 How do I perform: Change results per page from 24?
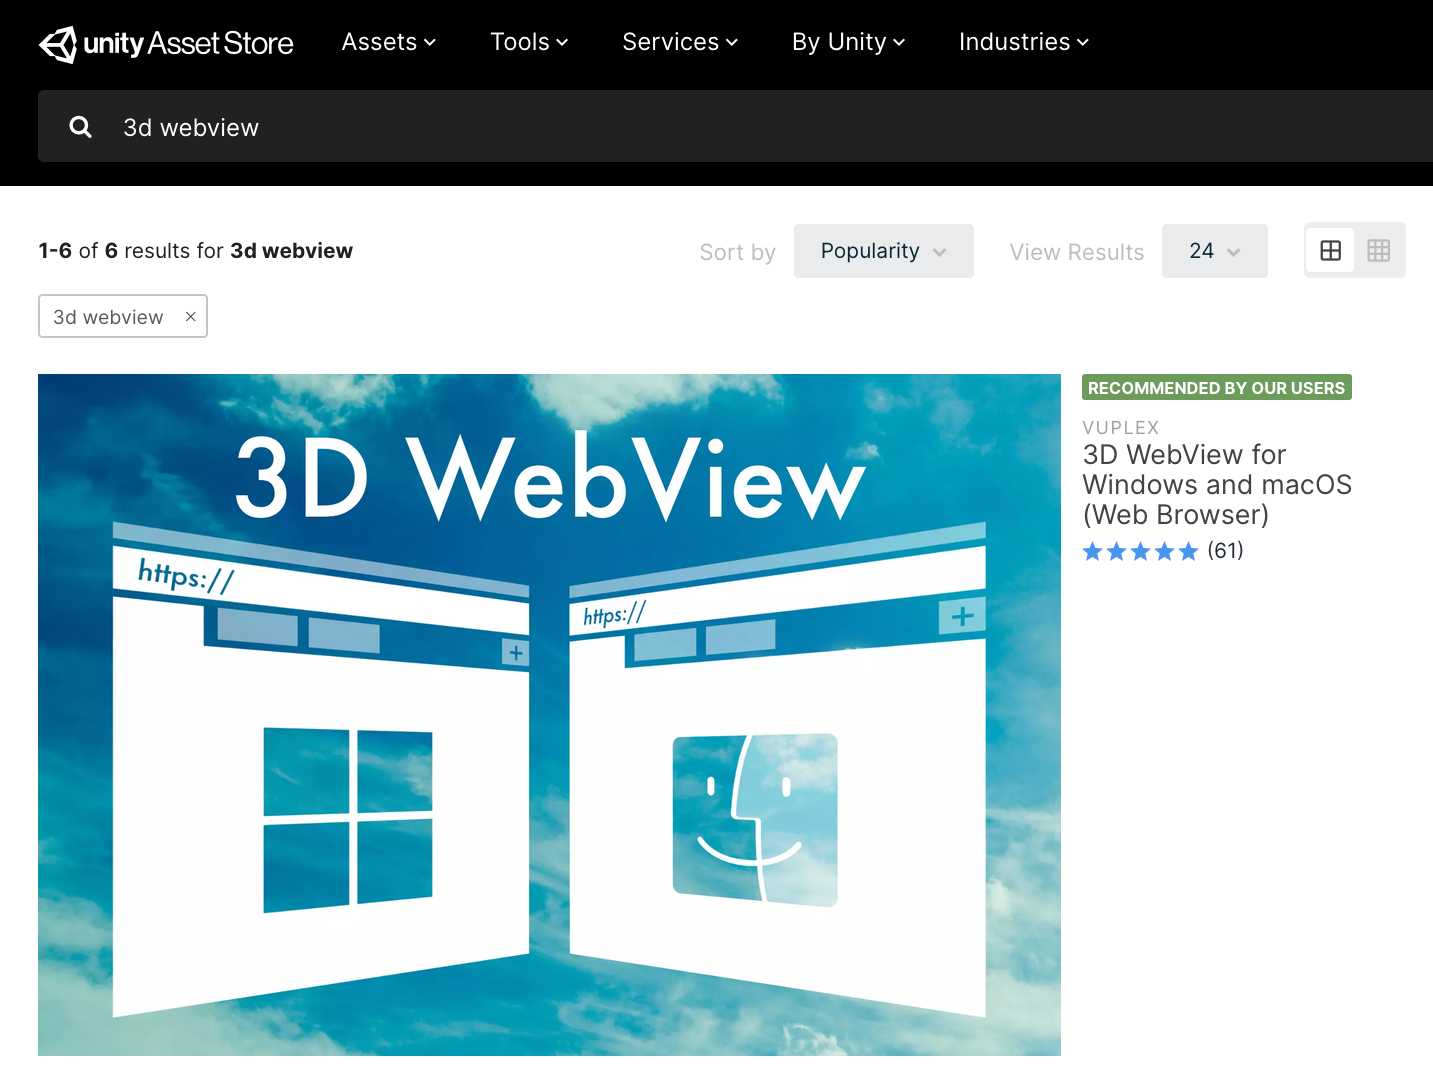click(1215, 251)
